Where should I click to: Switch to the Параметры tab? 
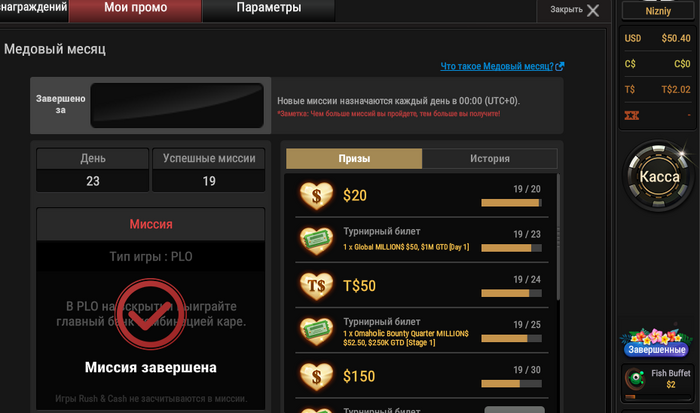pyautogui.click(x=269, y=8)
